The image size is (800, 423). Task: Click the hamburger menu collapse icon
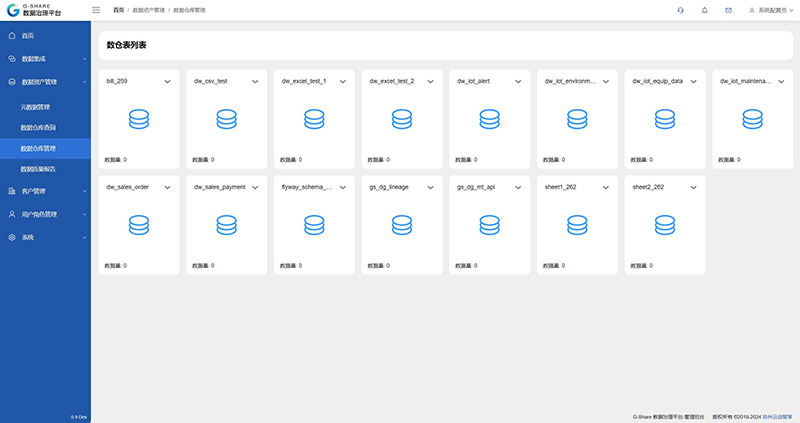click(96, 10)
